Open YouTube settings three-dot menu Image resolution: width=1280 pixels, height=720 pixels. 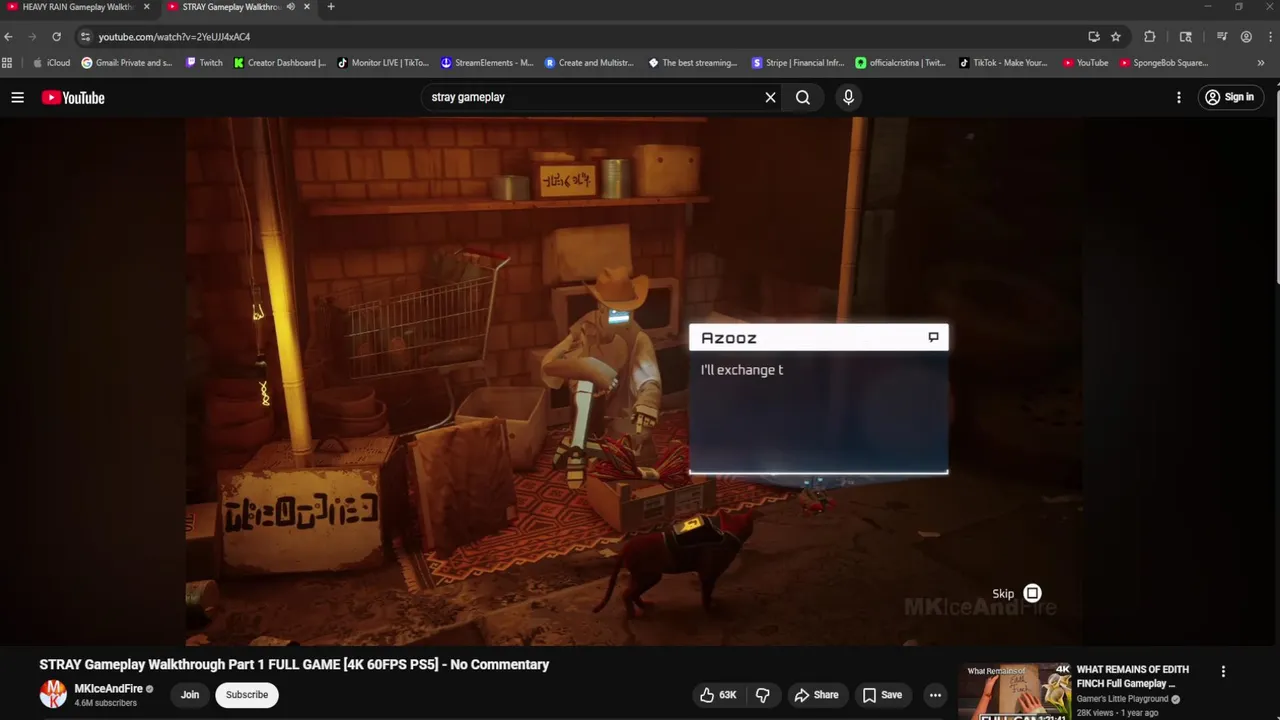tap(1179, 97)
